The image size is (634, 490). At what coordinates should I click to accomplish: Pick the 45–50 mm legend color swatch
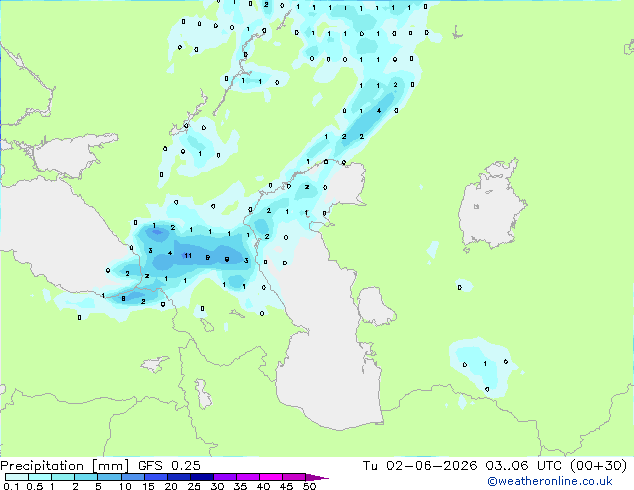(294, 477)
